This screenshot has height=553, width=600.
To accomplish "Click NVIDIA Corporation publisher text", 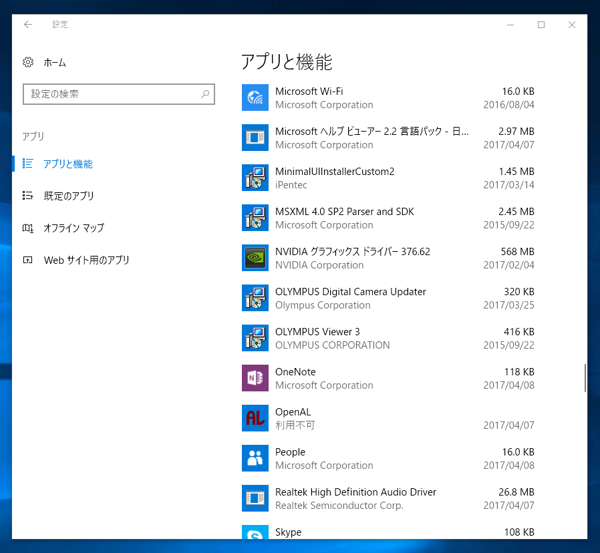I will point(320,265).
